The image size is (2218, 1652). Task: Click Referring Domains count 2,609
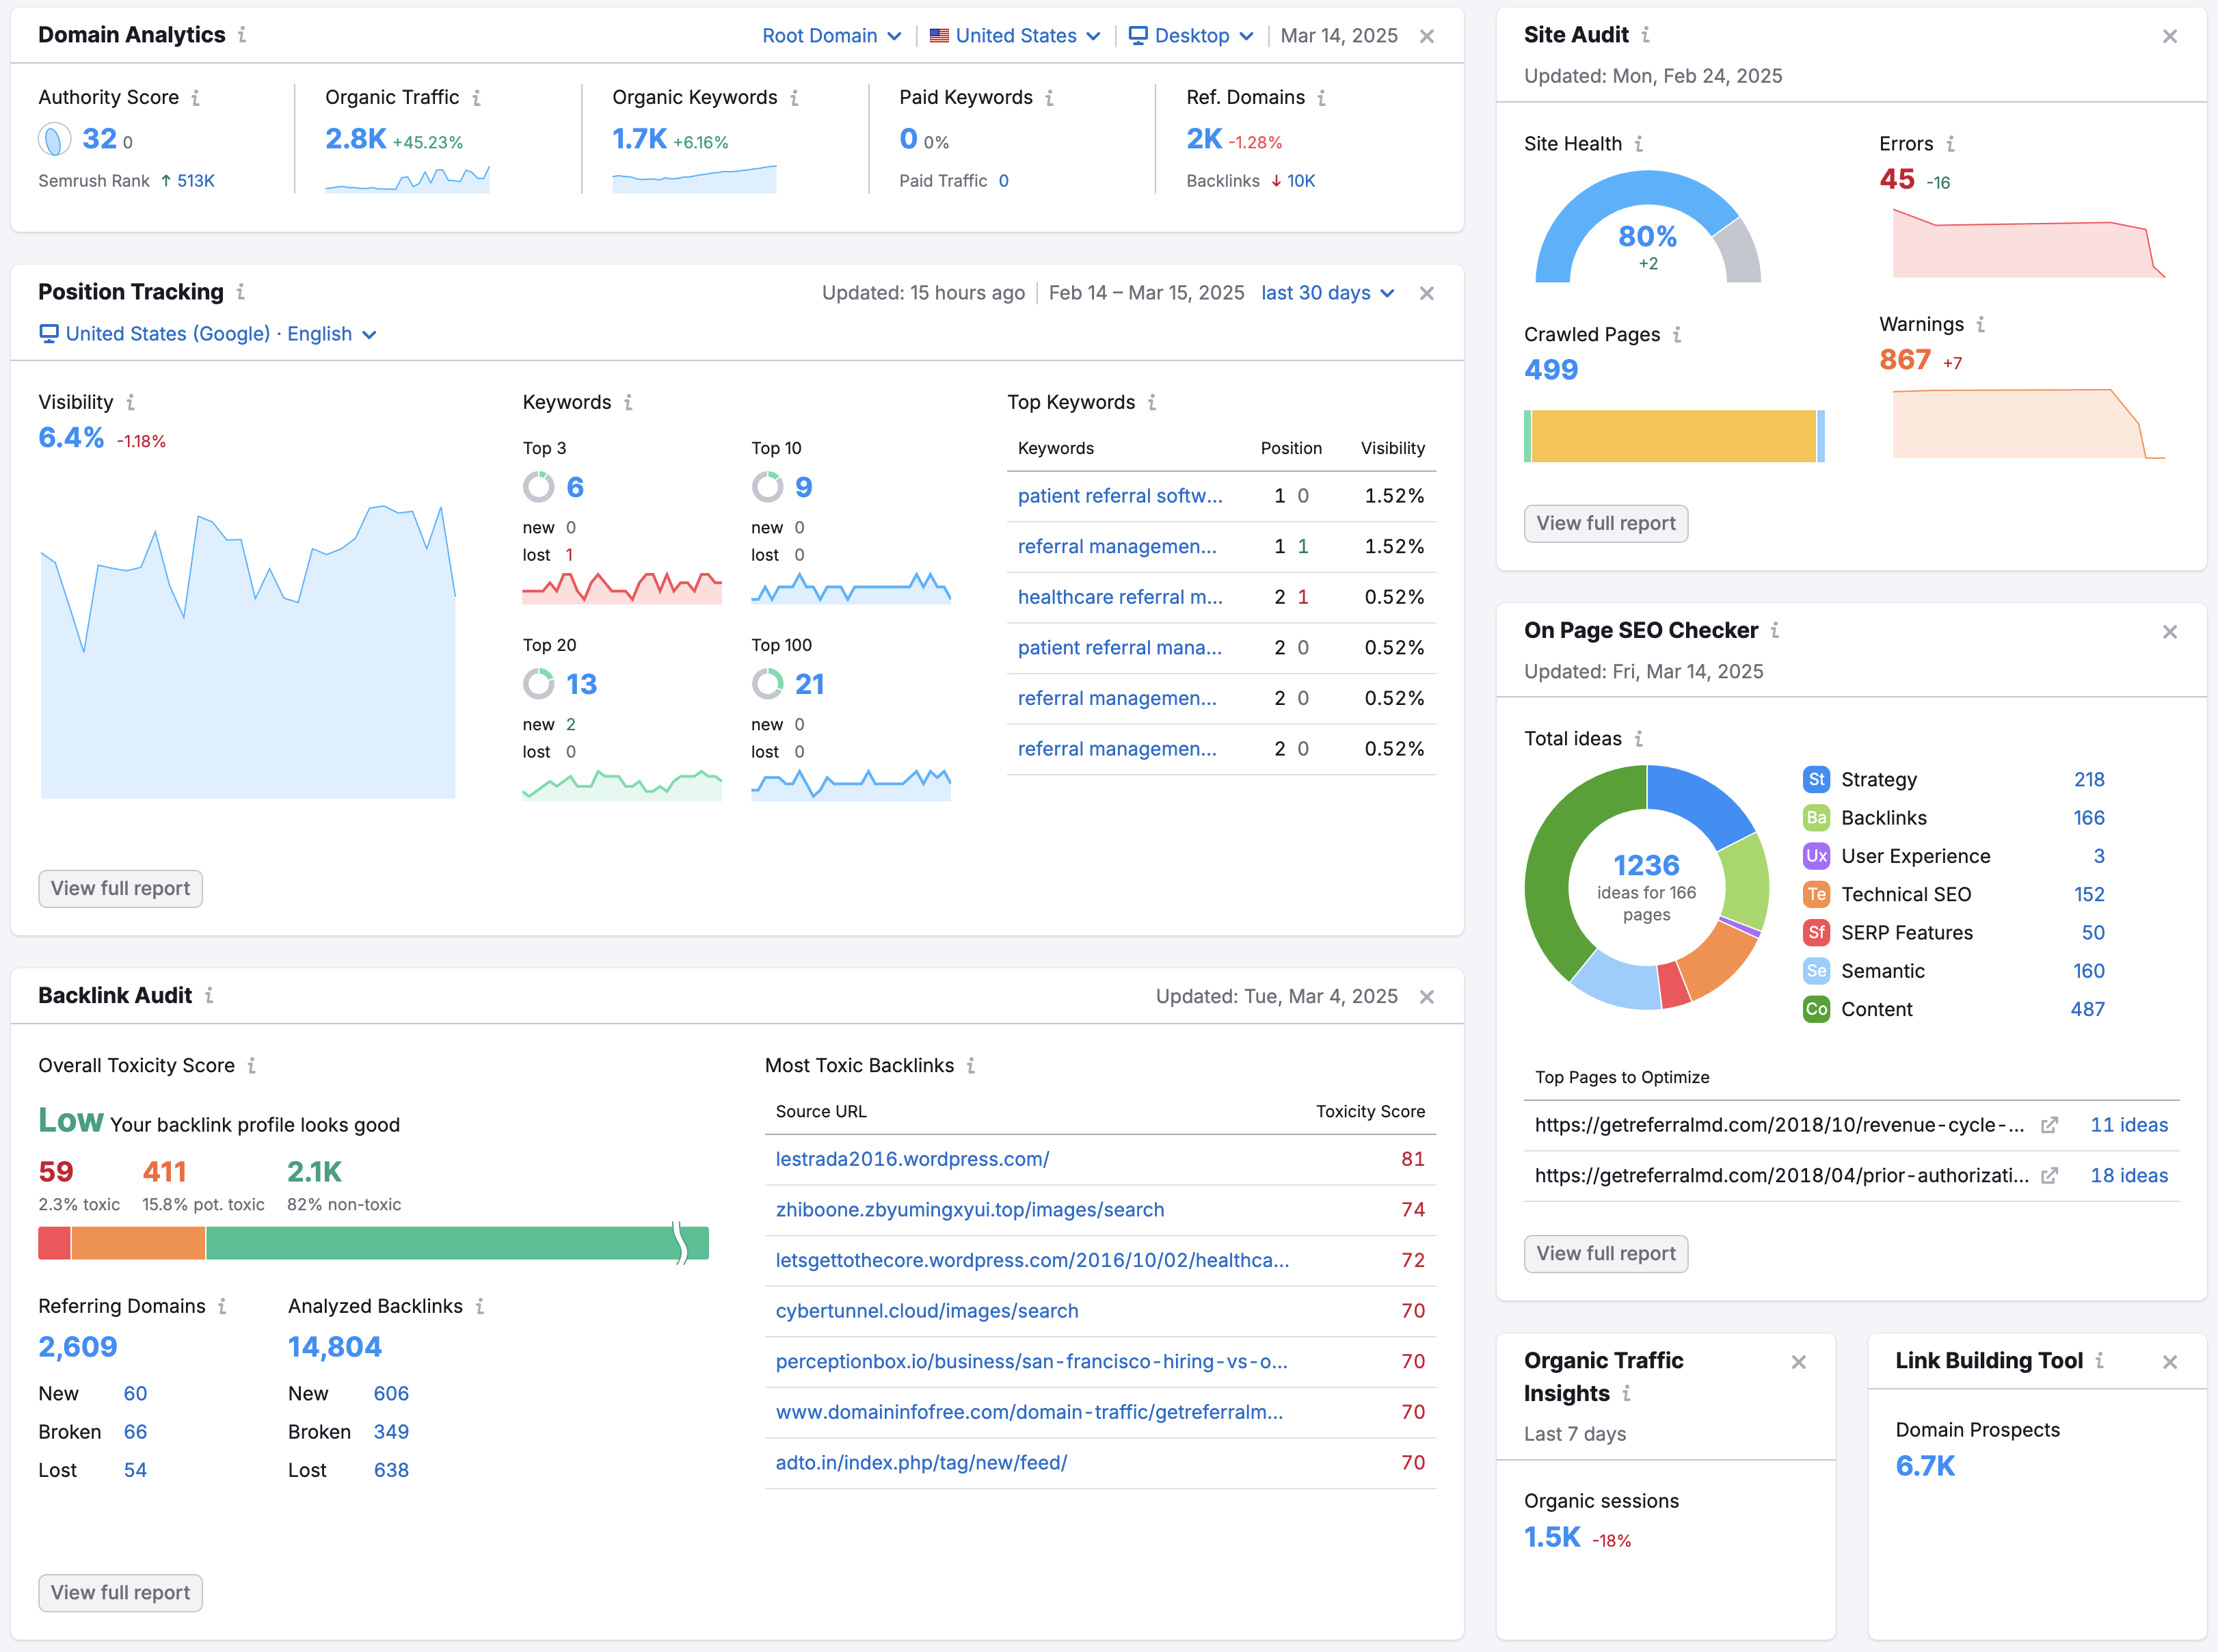pos(78,1347)
